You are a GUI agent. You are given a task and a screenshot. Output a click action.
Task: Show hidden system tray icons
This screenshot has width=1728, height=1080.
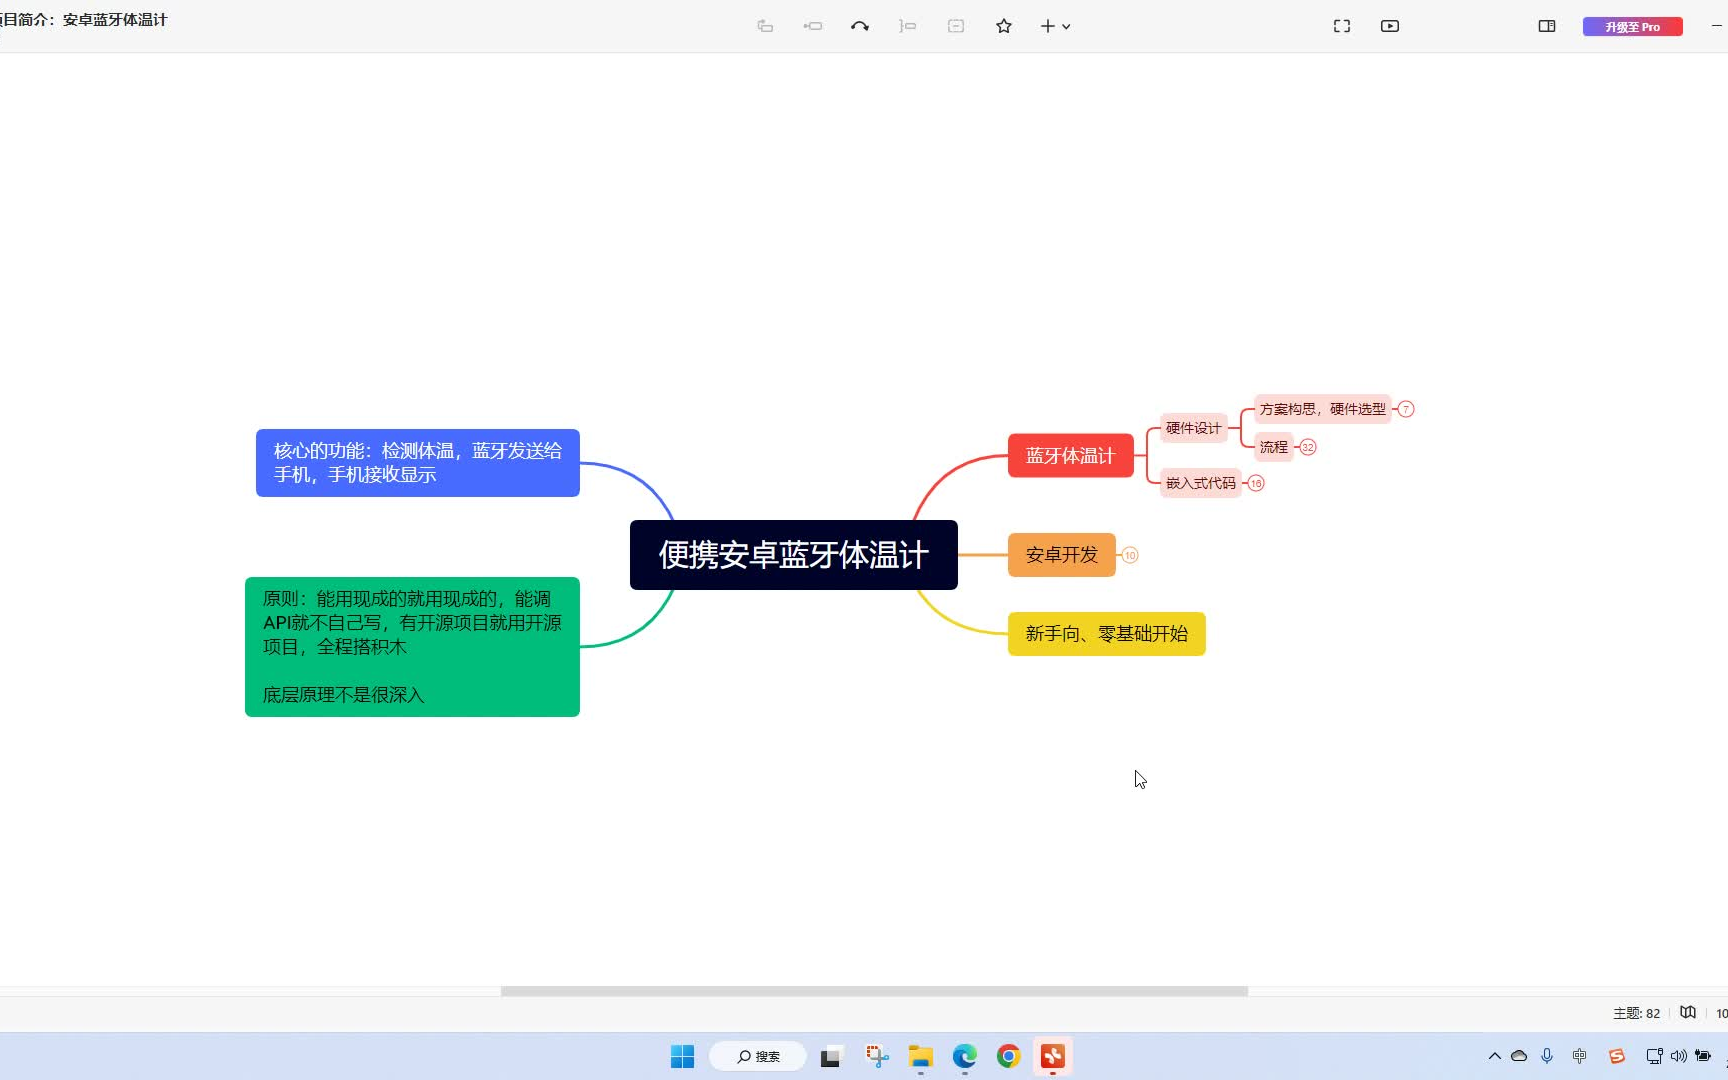1495,1056
